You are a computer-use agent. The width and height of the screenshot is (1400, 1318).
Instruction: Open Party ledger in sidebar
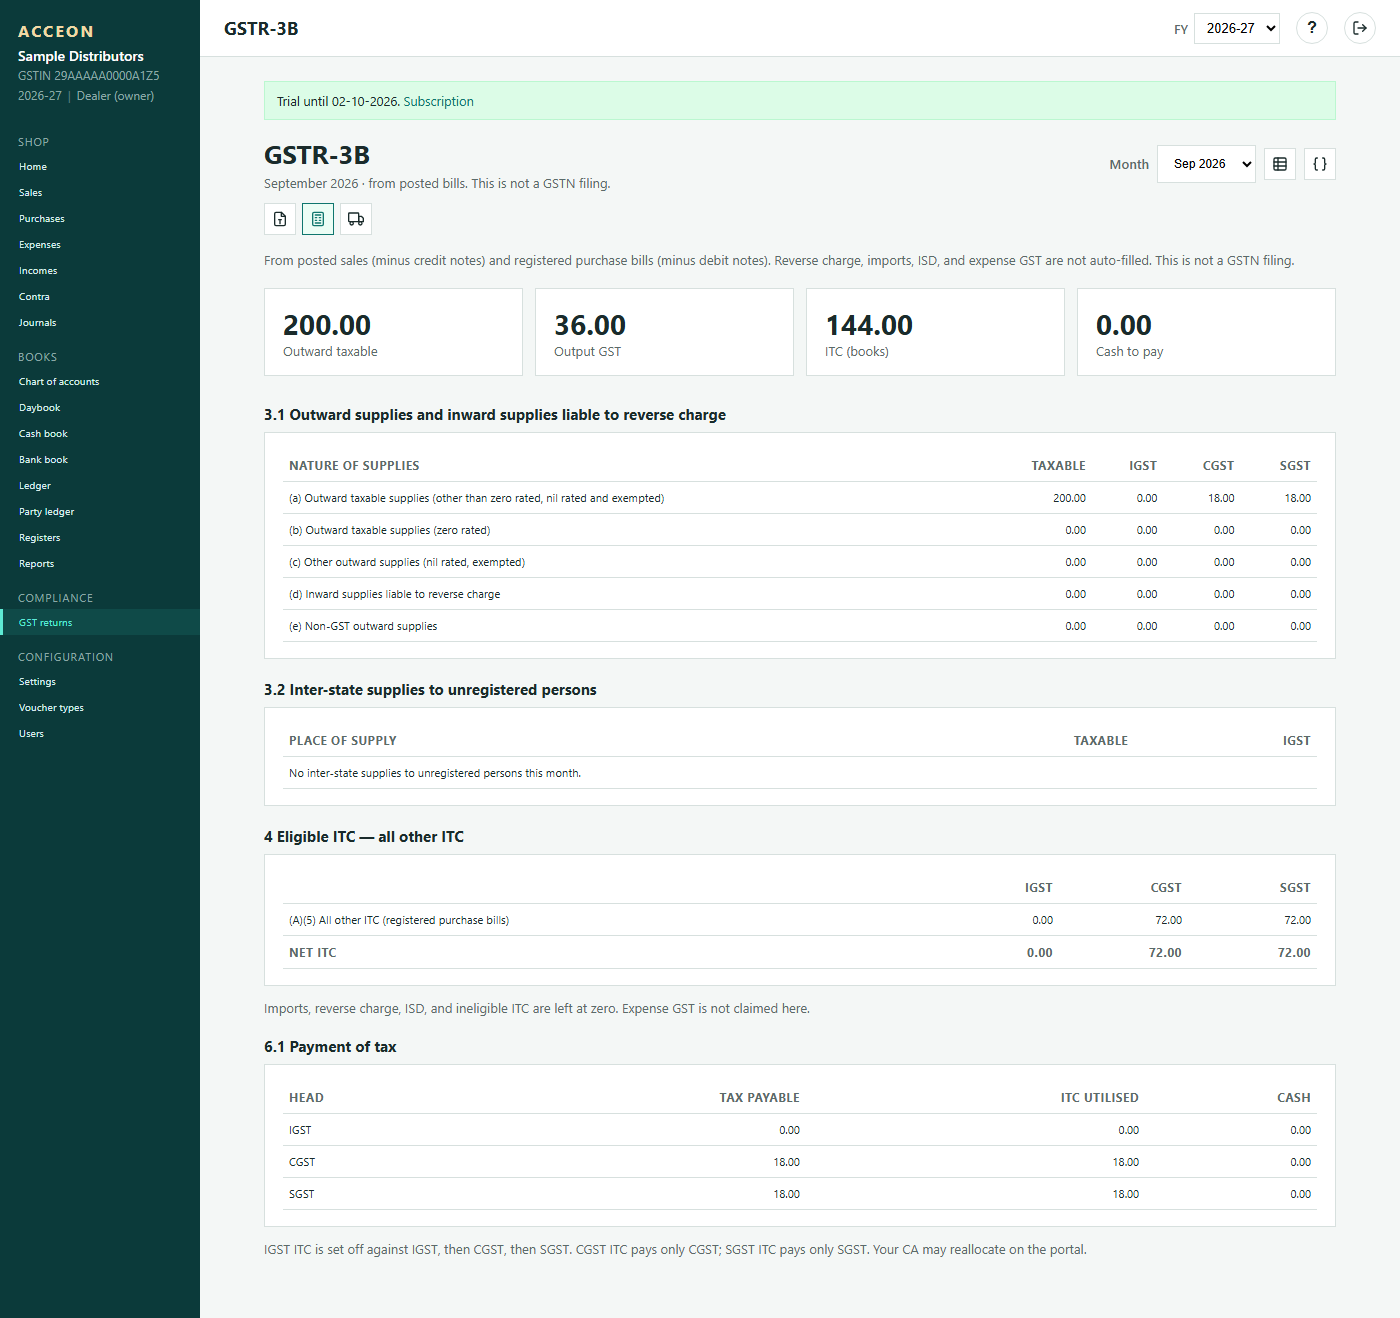pos(47,512)
